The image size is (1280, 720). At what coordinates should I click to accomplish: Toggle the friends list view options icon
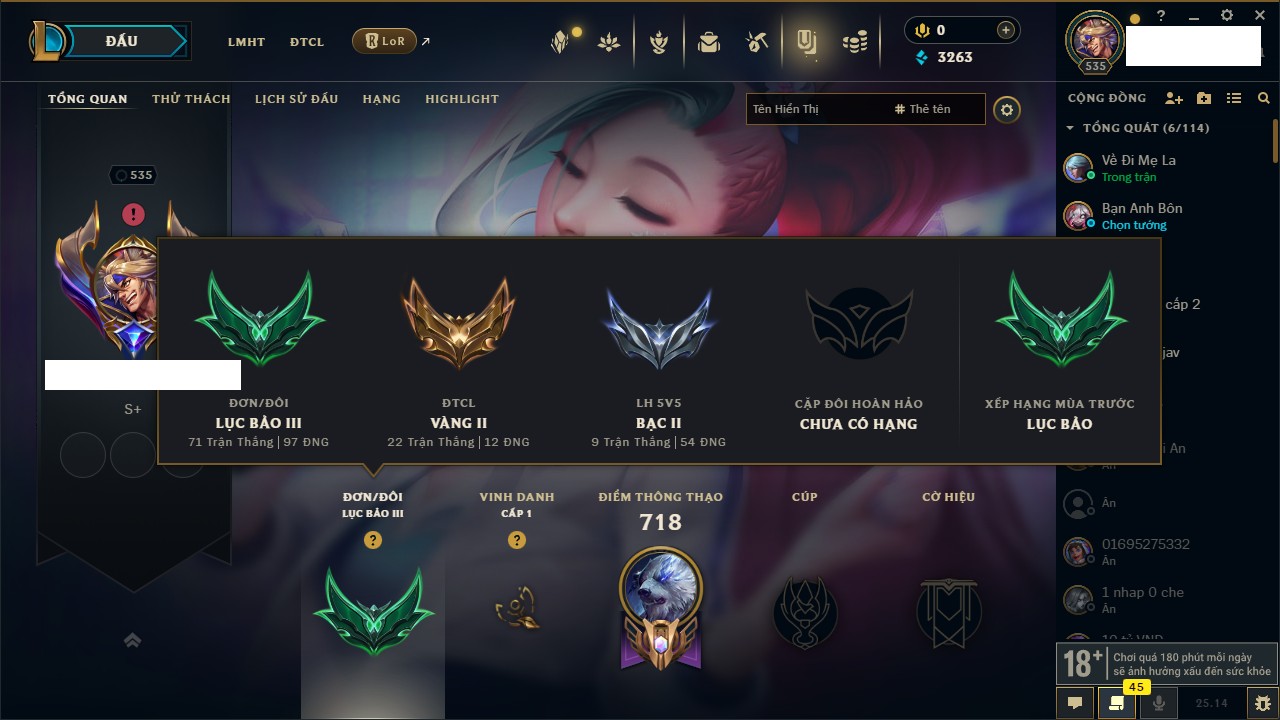tap(1234, 98)
